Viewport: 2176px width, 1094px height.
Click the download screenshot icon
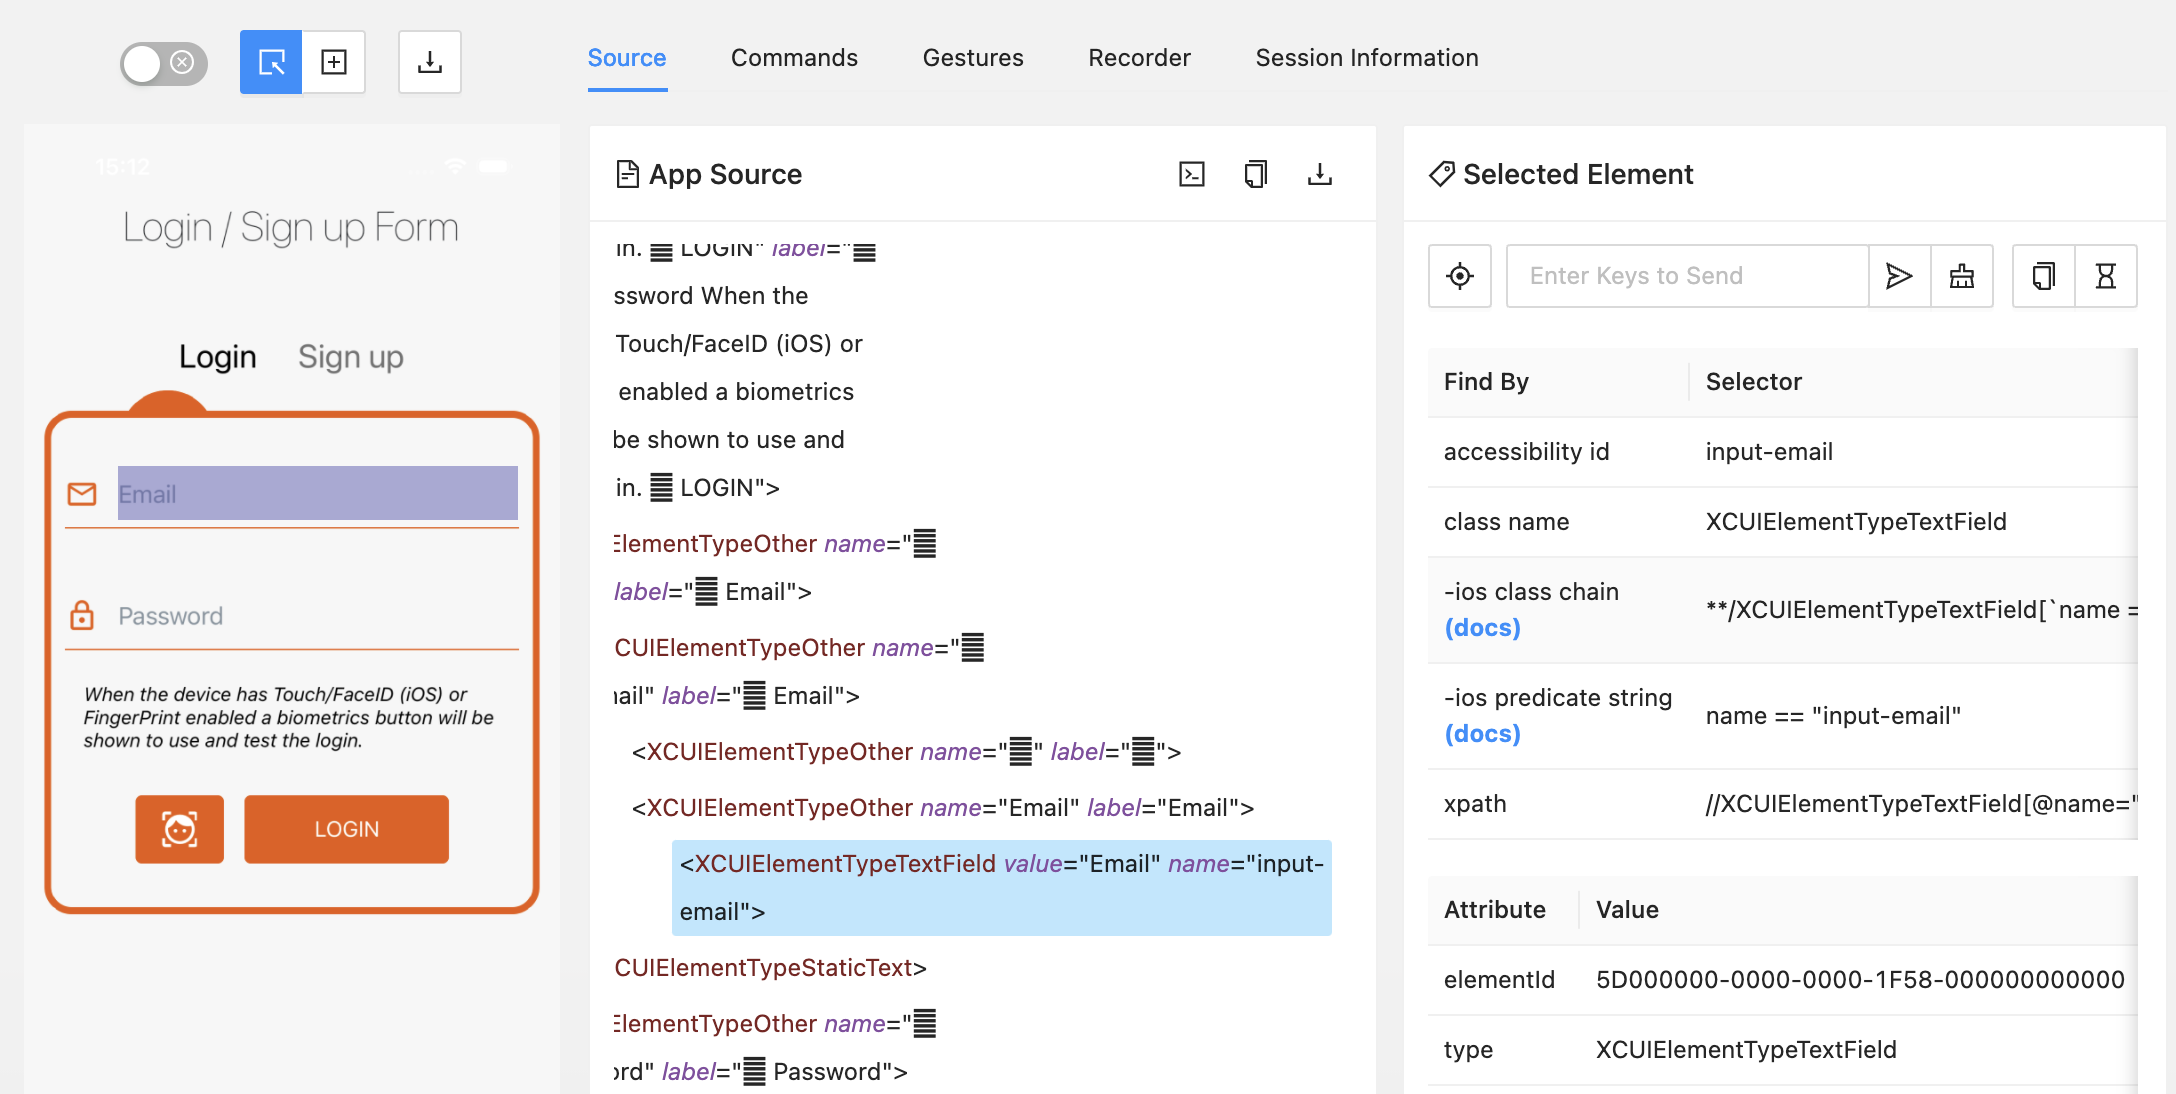click(430, 62)
